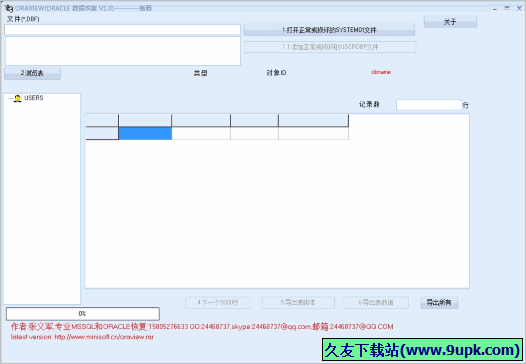Click the ORAVIEW app icon in title bar
Screen dimensions: 526x364
coord(8,8)
